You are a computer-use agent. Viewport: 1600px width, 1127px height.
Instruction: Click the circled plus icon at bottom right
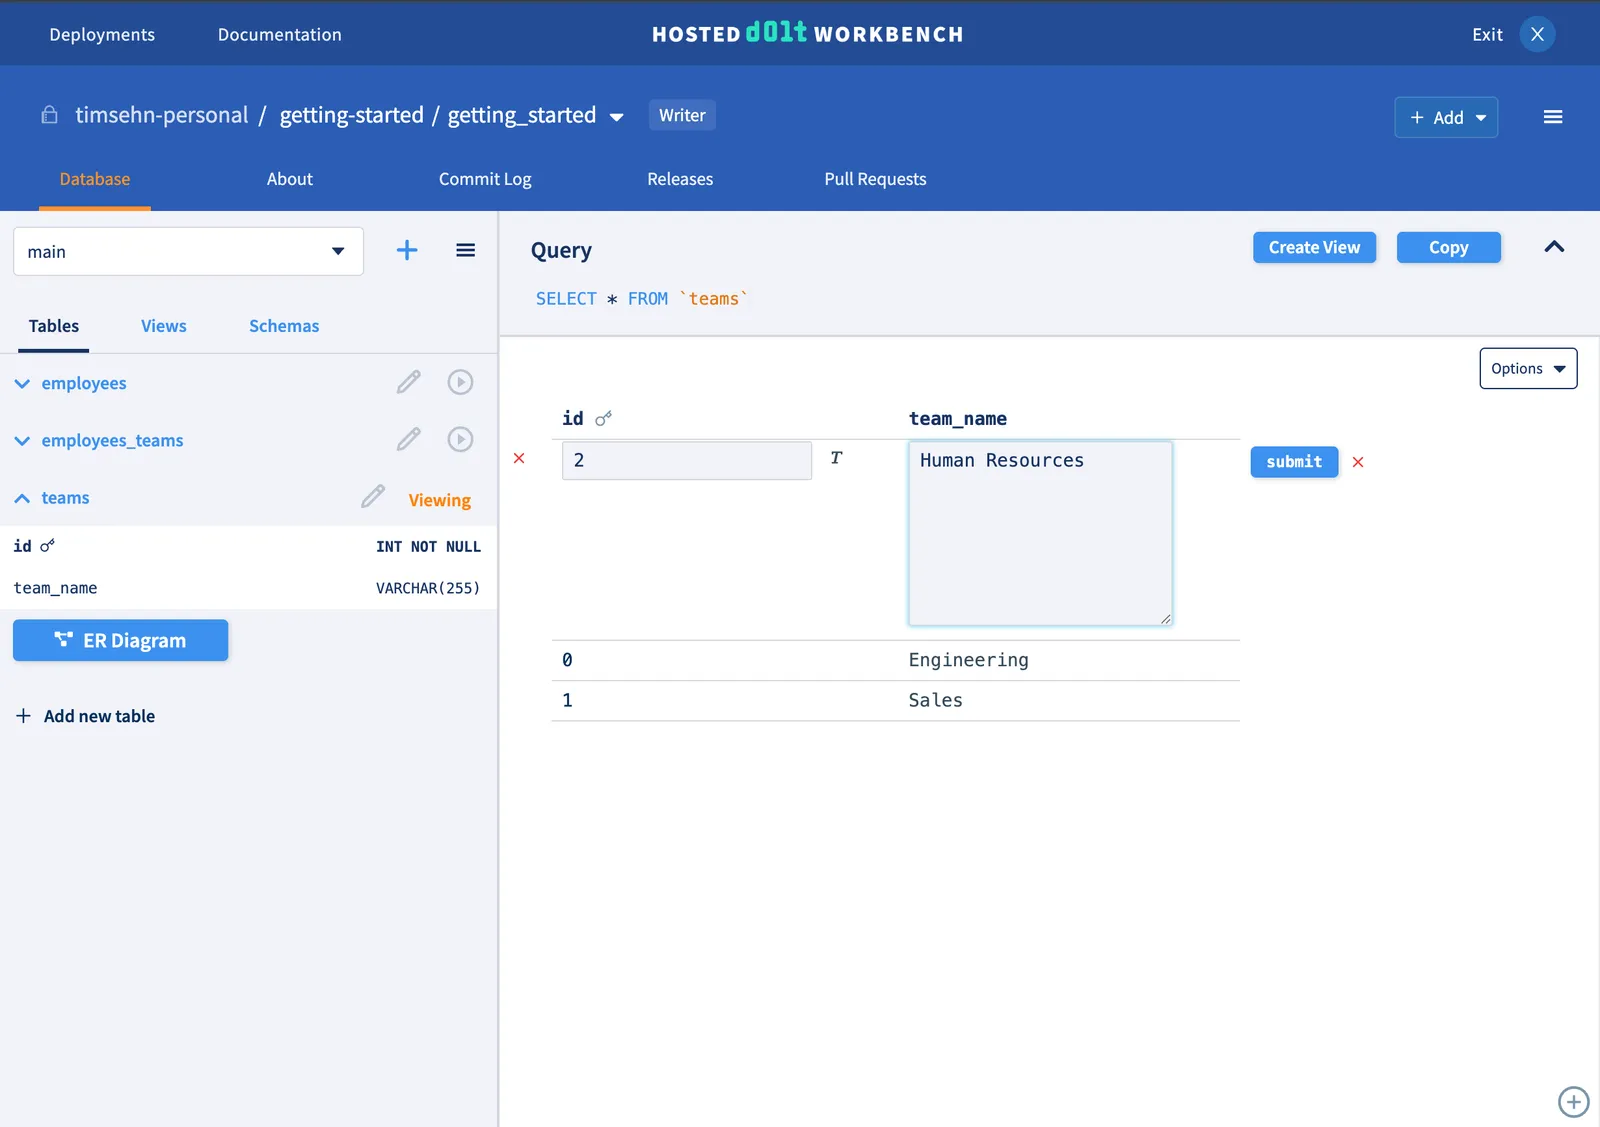click(x=1573, y=1102)
